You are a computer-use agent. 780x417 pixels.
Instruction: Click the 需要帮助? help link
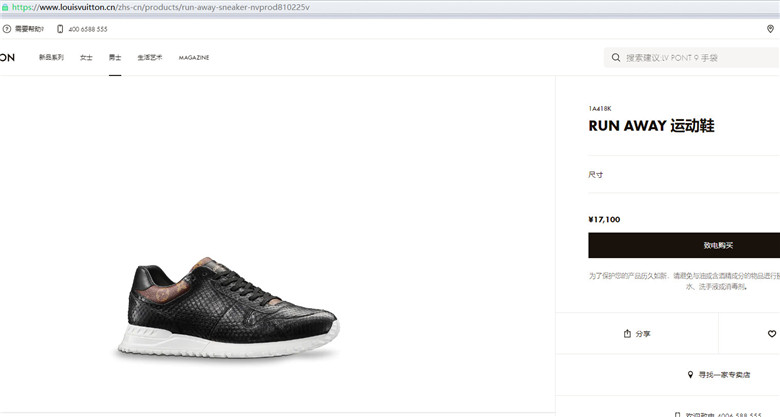29,29
